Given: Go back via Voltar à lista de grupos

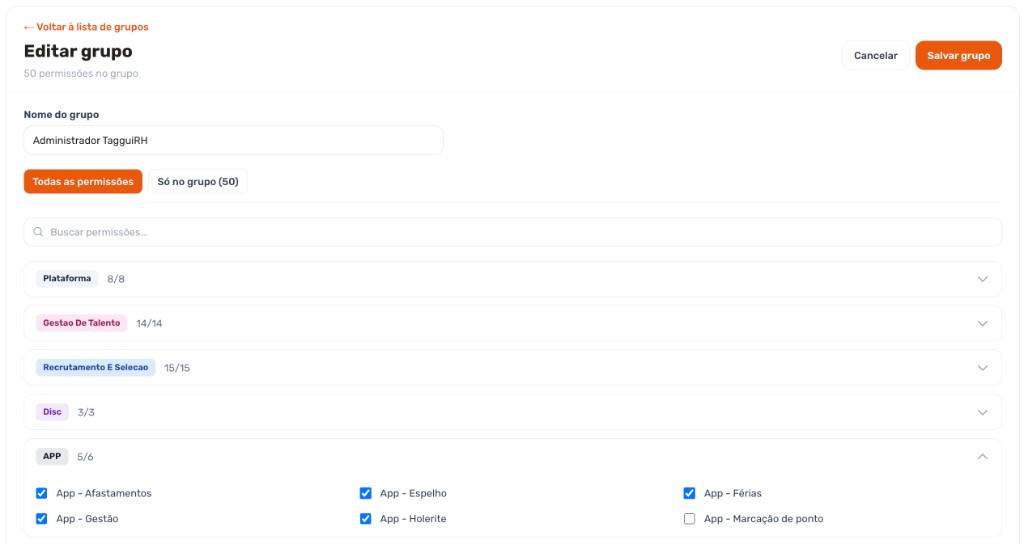Looking at the screenshot, I should point(86,27).
